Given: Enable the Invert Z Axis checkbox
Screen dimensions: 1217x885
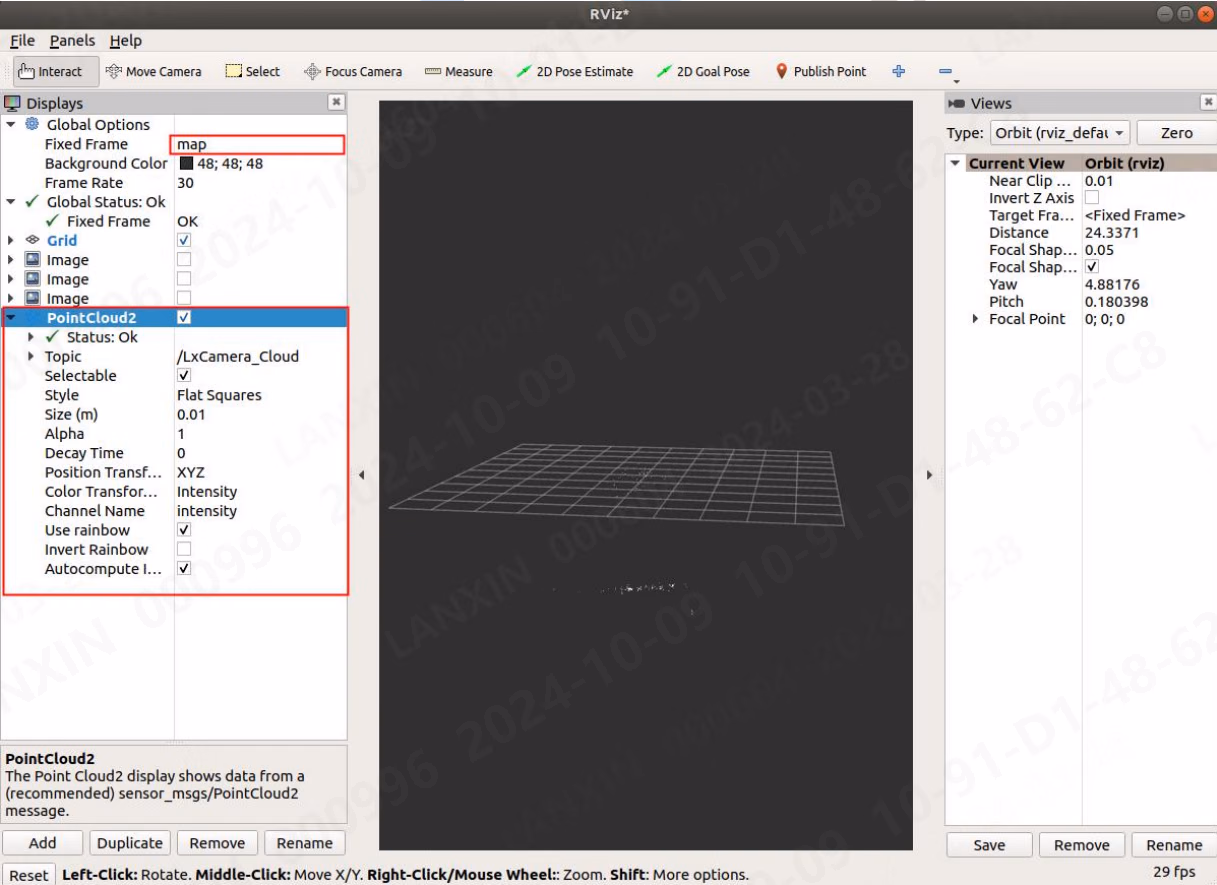Looking at the screenshot, I should pos(1092,198).
